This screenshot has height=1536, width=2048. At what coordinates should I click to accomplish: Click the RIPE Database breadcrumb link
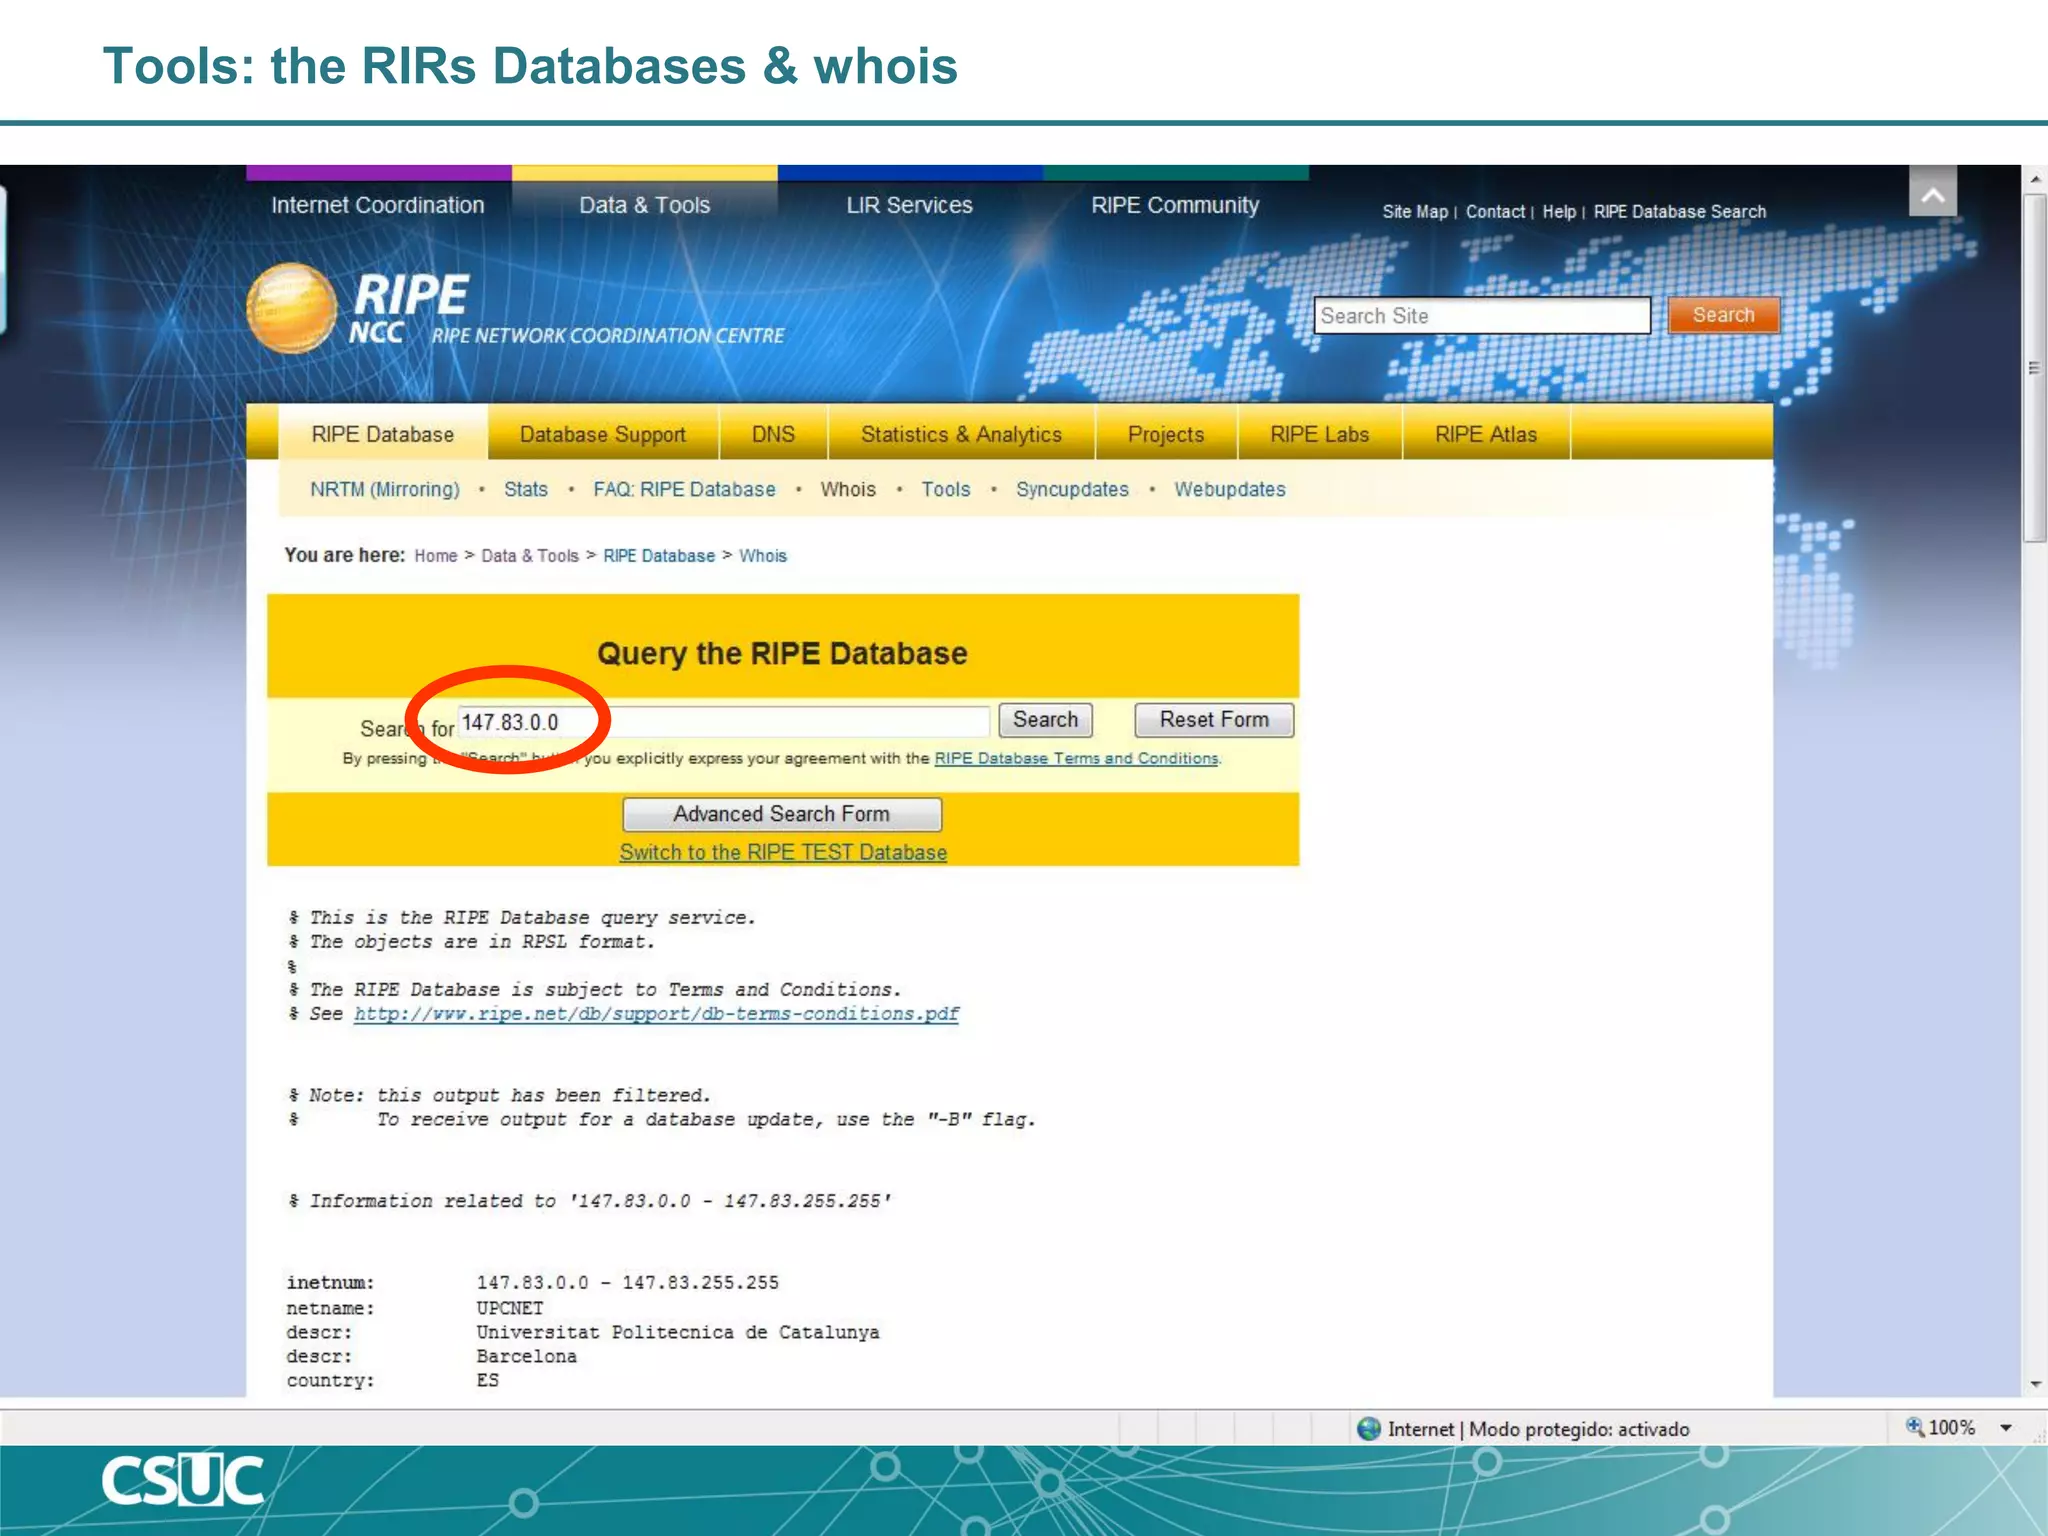pyautogui.click(x=659, y=556)
